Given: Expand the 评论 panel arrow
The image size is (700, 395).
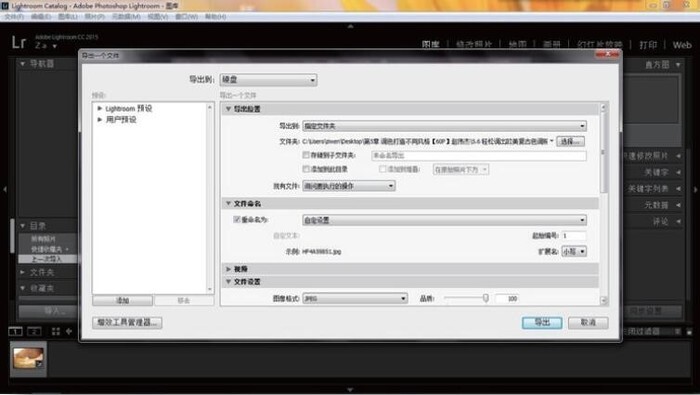Looking at the screenshot, I should point(678,221).
